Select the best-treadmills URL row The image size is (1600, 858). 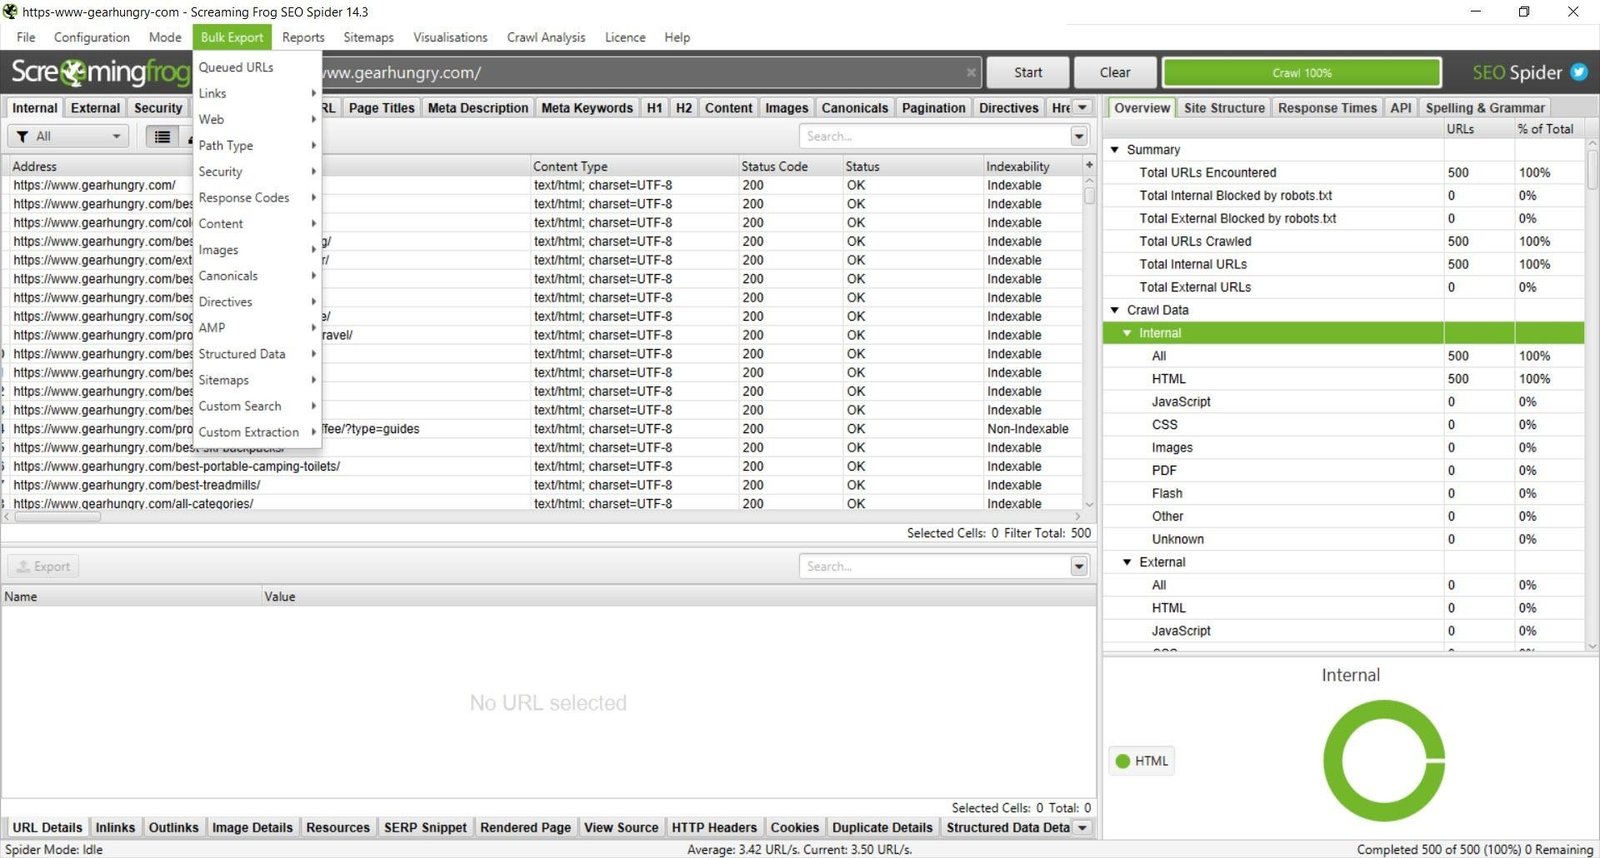[x=540, y=485]
